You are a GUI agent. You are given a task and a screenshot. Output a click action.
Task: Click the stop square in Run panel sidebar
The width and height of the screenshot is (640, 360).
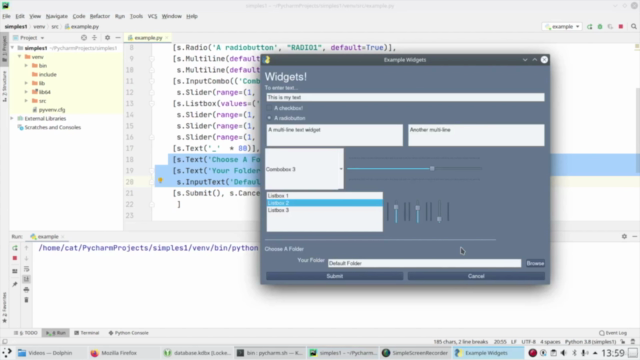tap(15, 258)
